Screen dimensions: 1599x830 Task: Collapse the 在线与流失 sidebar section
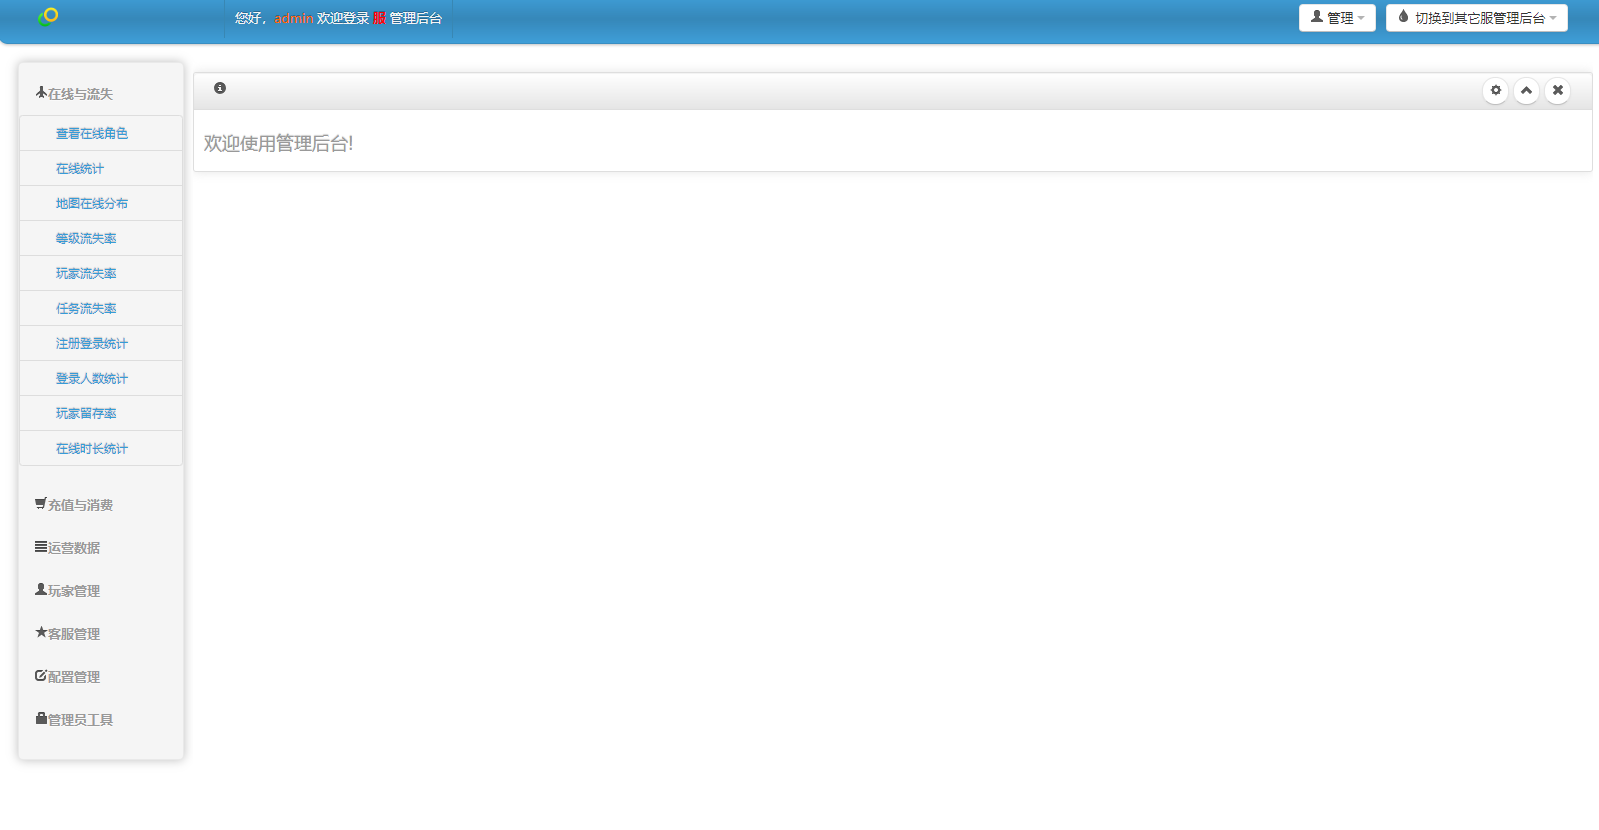click(x=74, y=93)
